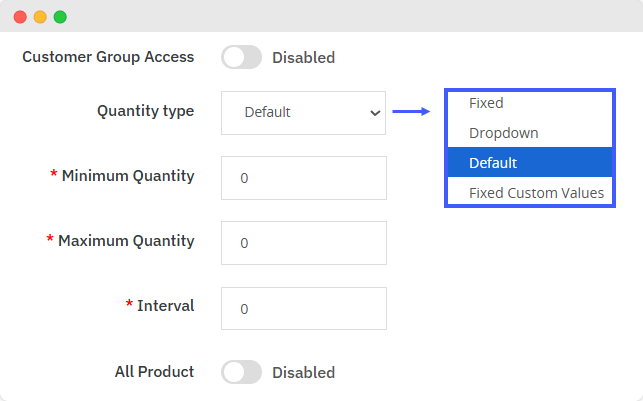
Task: Minimize window using yellow button
Action: click(x=40, y=17)
